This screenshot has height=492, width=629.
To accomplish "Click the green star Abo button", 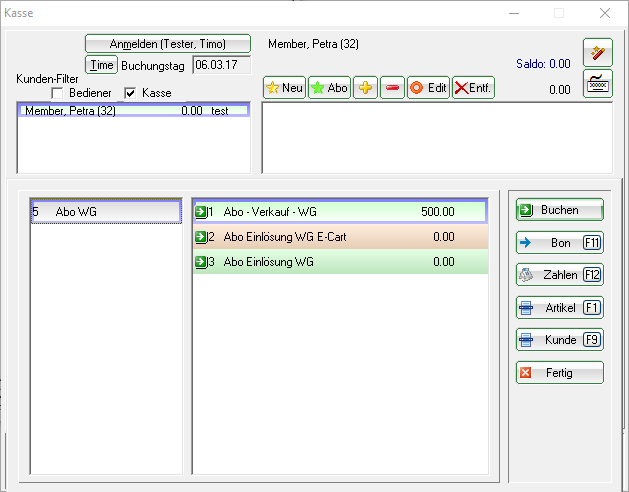I will click(x=329, y=87).
